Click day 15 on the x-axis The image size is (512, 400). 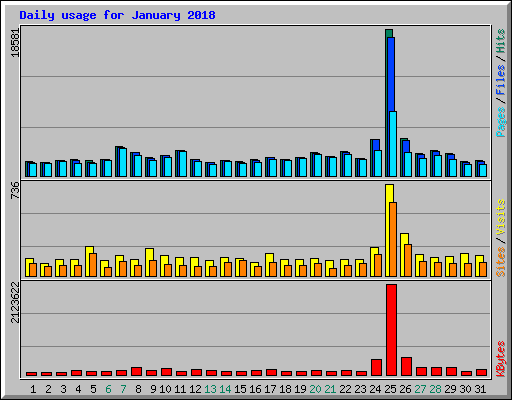240,389
